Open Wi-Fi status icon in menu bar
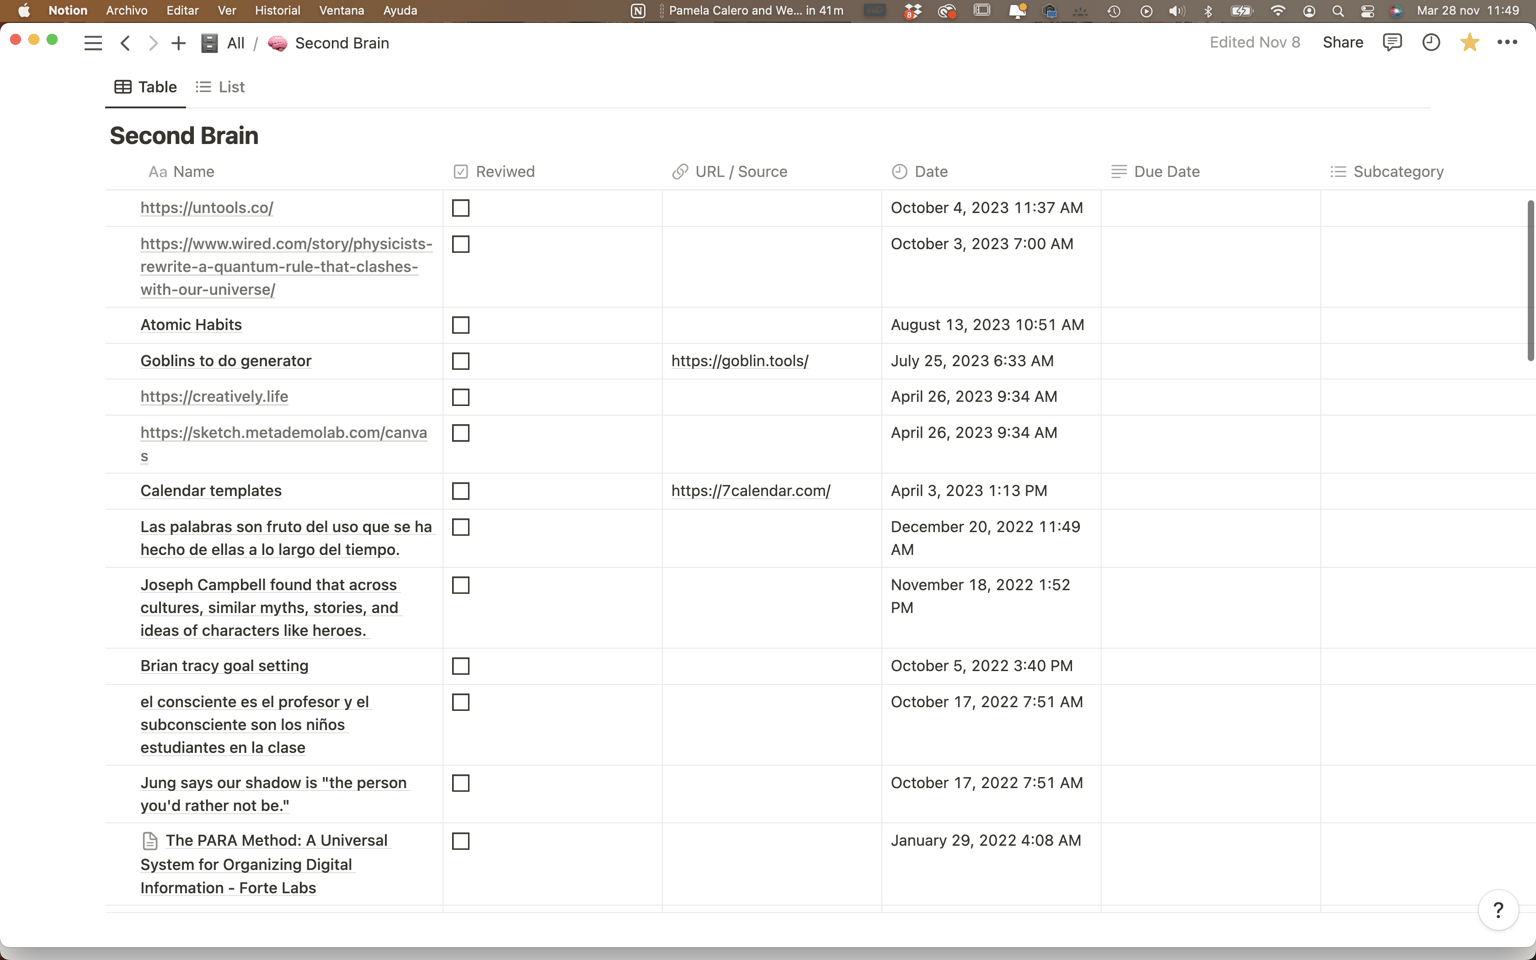Screen dimensions: 1536x960 point(1277,10)
